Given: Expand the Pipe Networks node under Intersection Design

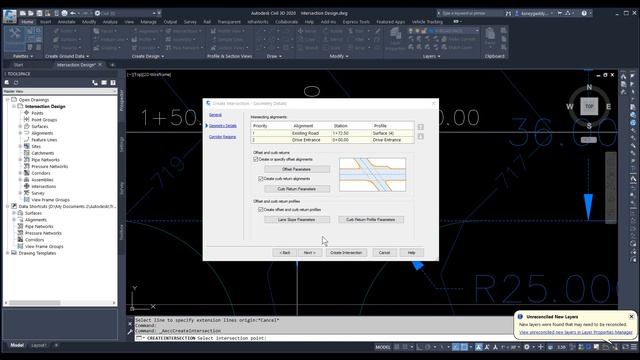Looking at the screenshot, I should [20, 160].
